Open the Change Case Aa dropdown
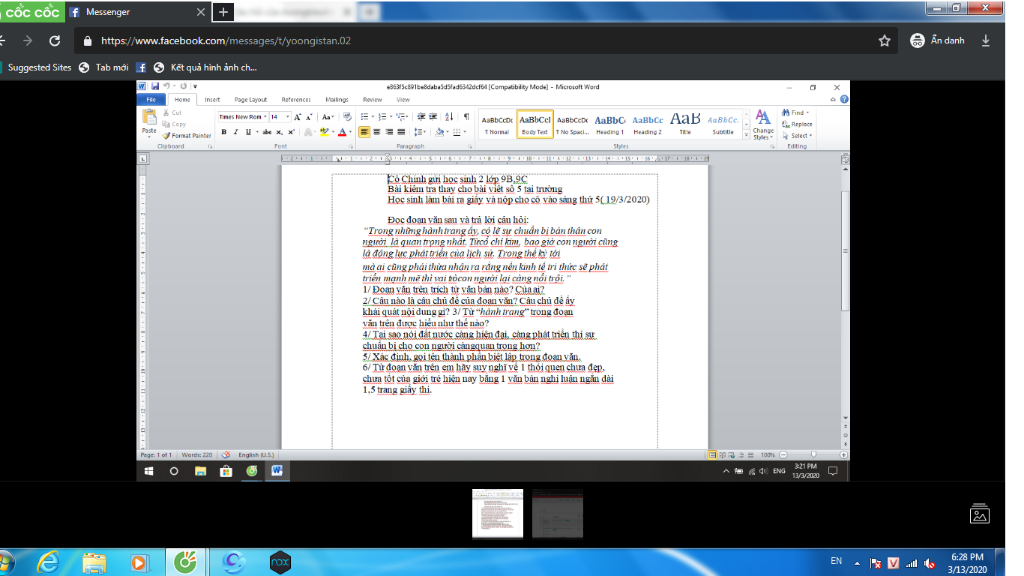This screenshot has width=1024, height=576. 328,117
